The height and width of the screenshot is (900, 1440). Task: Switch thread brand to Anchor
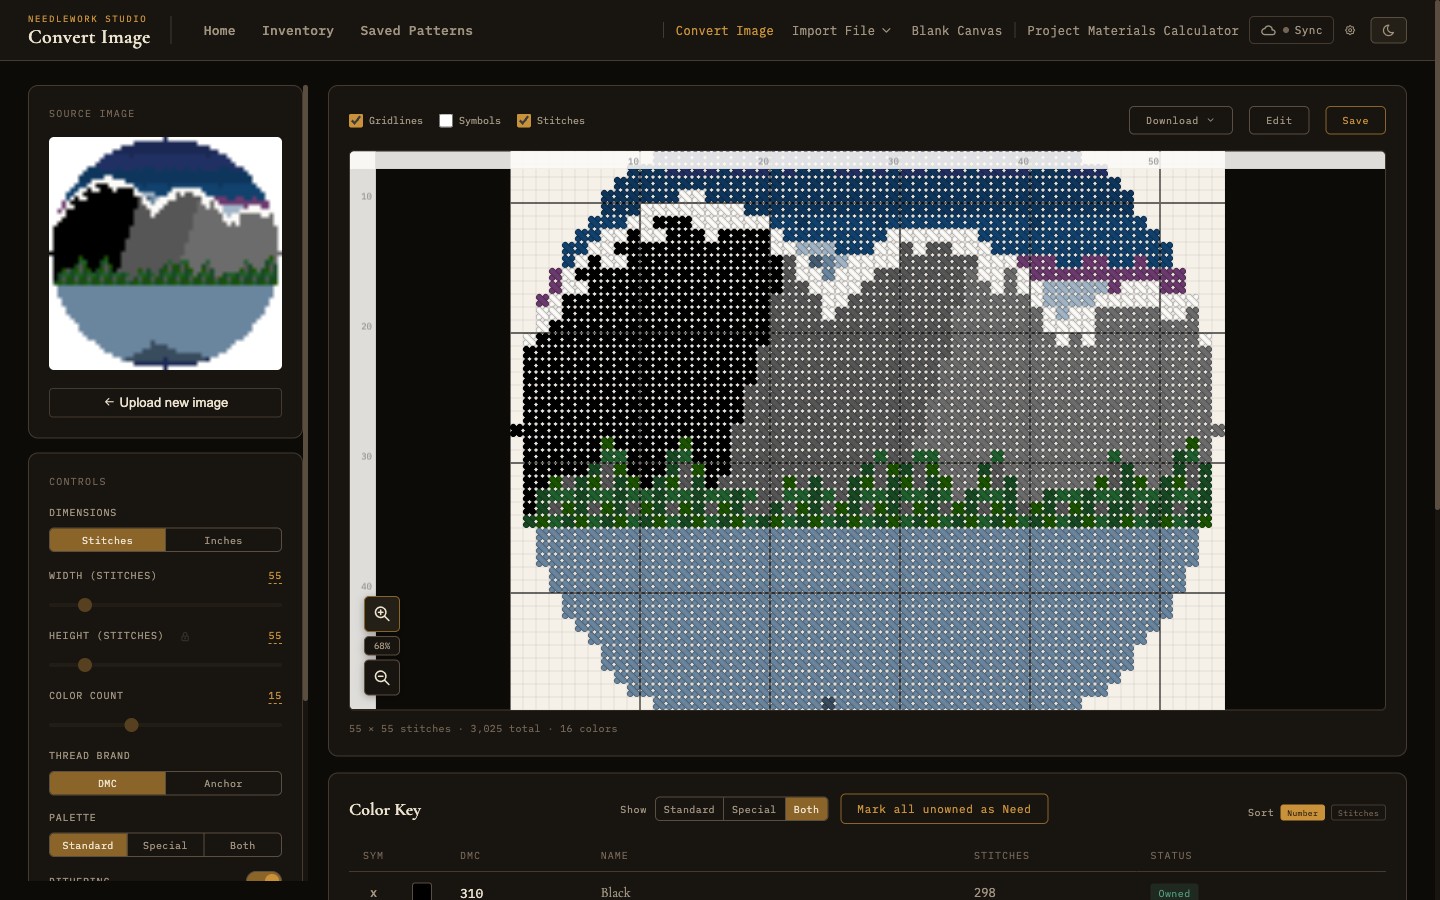[223, 783]
